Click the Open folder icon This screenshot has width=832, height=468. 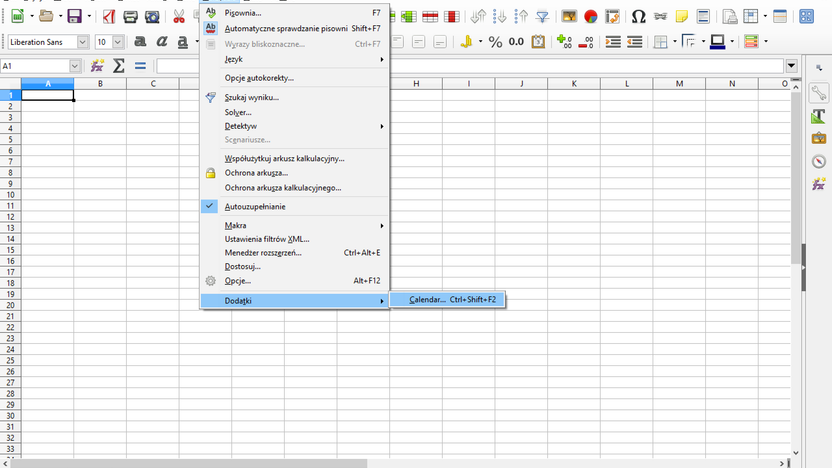pyautogui.click(x=46, y=16)
